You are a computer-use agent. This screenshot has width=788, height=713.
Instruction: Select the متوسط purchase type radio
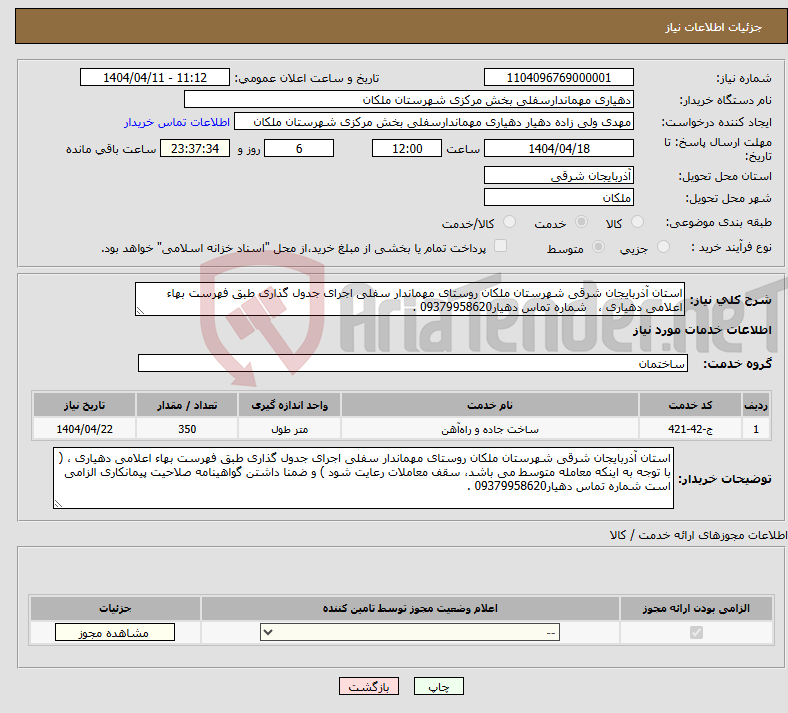tap(599, 247)
